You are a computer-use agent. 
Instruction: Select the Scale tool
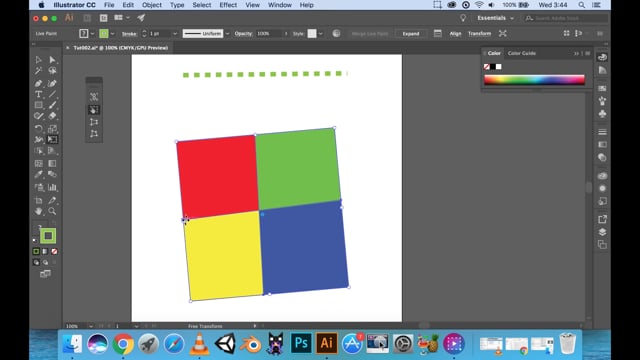coord(52,129)
